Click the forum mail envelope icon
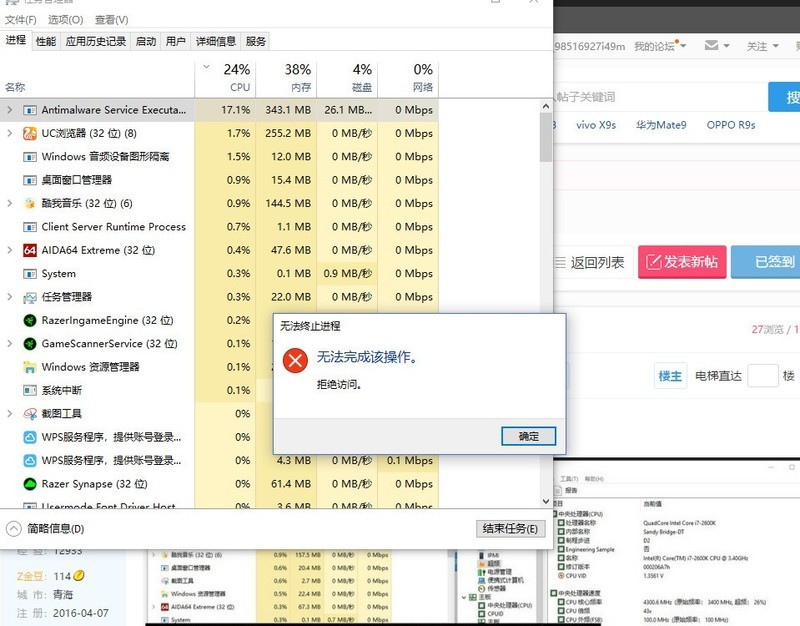The width and height of the screenshot is (800, 626). [x=711, y=45]
